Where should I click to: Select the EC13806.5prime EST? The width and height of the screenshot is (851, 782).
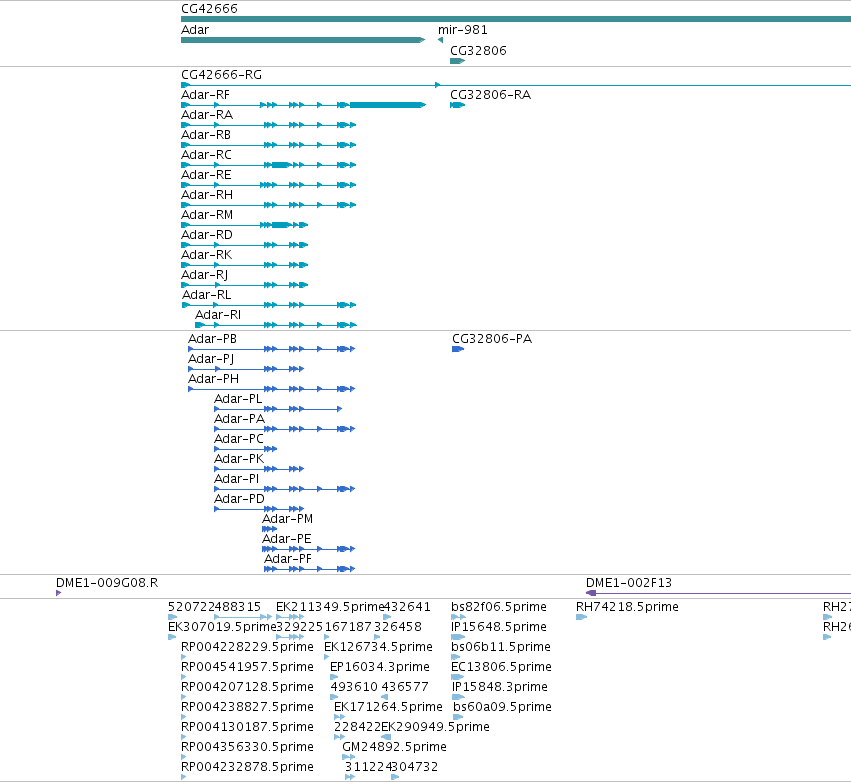(501, 667)
